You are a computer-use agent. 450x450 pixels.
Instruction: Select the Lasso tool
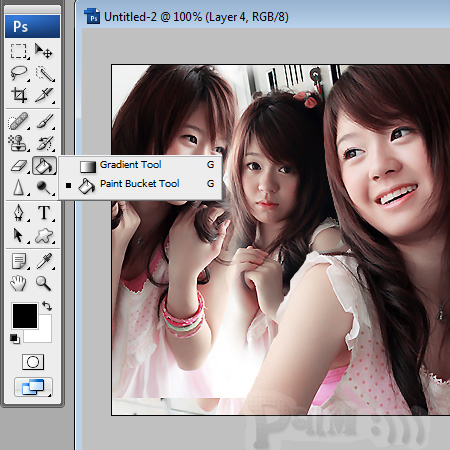(x=19, y=73)
